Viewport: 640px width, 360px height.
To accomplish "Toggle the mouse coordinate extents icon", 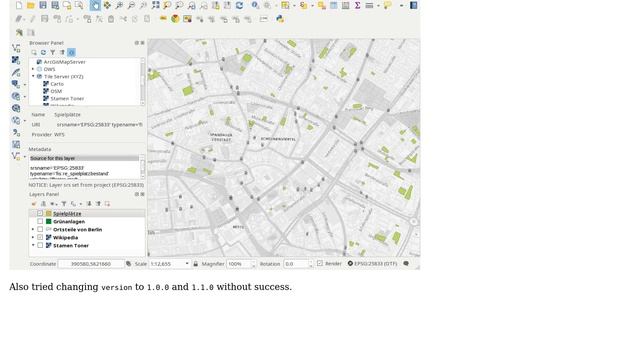I will tap(129, 264).
